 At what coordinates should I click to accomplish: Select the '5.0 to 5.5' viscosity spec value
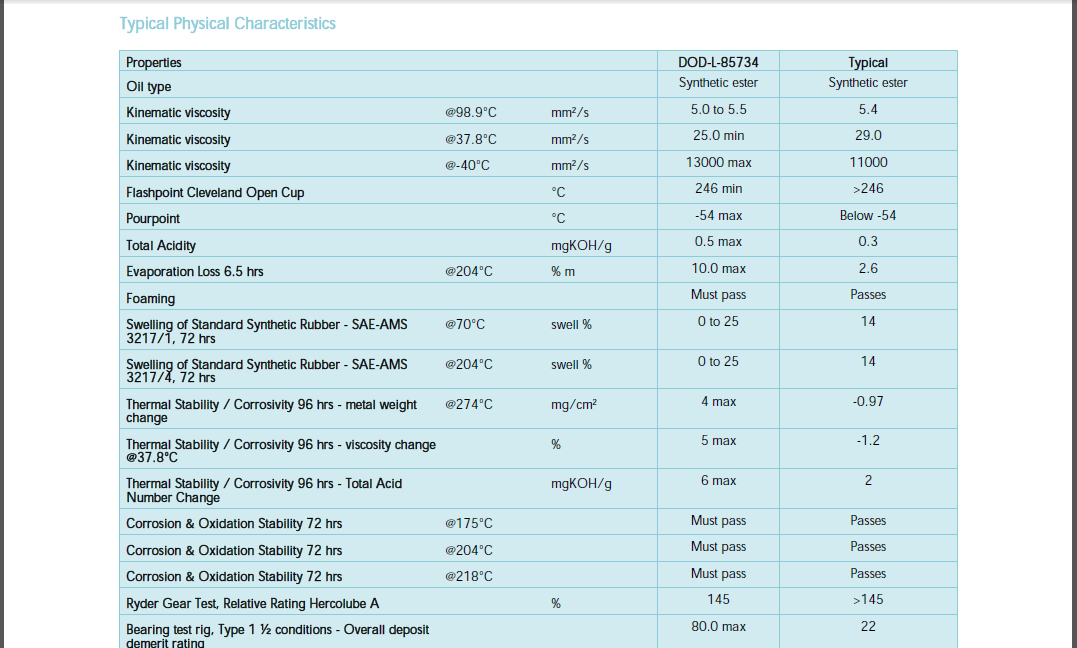tap(718, 110)
